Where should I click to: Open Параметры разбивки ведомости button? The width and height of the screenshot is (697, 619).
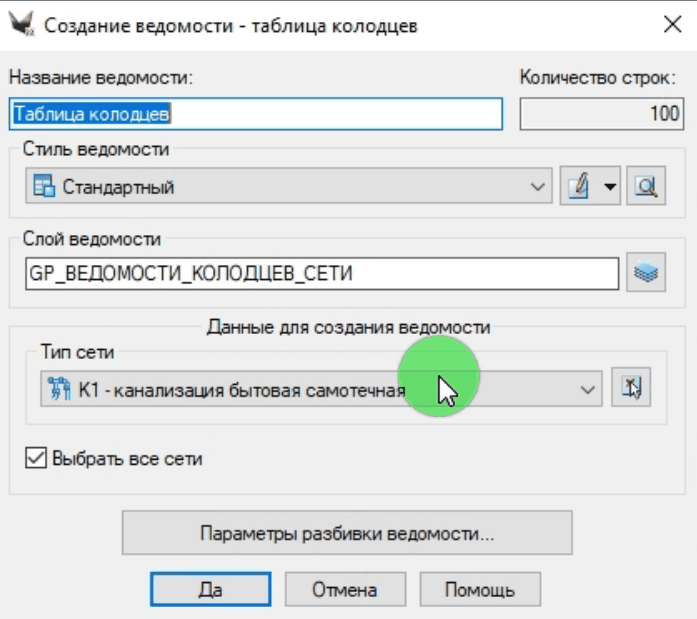pos(347,533)
